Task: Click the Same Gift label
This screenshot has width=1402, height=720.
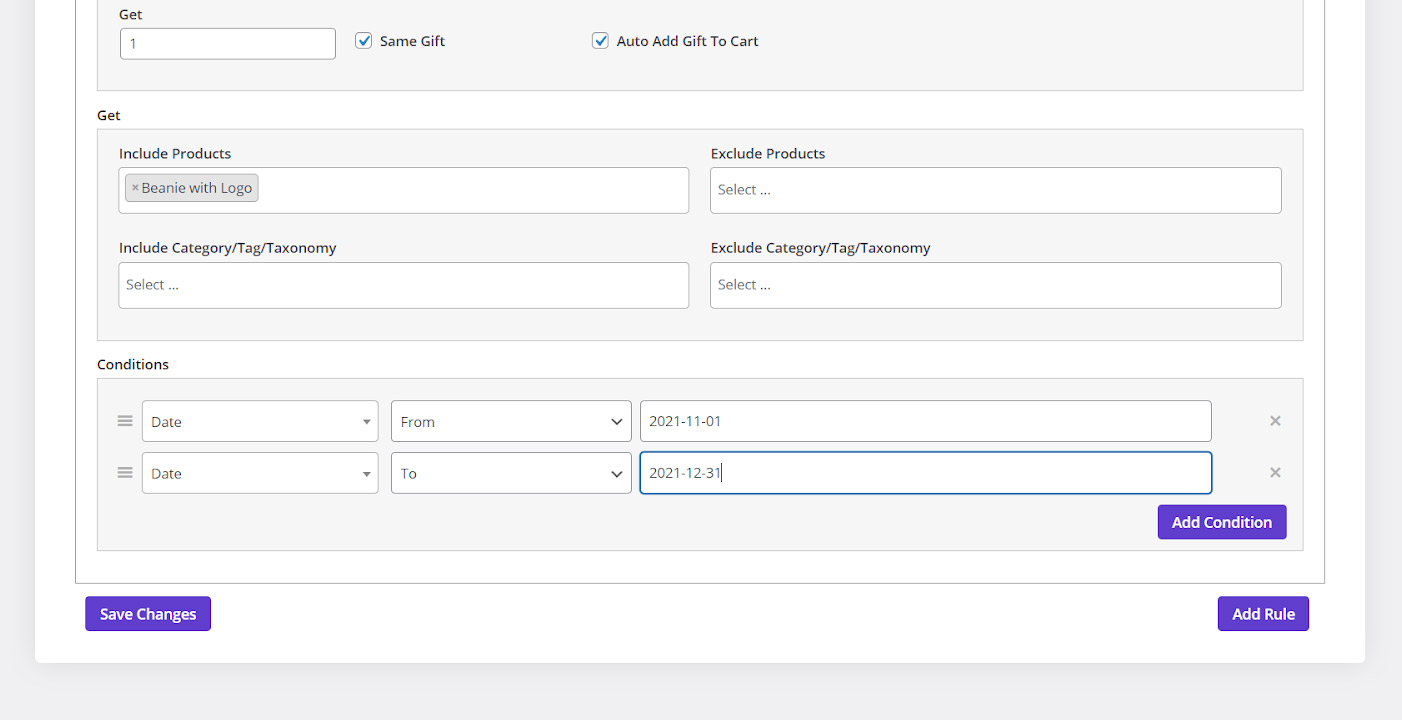Action: tap(412, 41)
